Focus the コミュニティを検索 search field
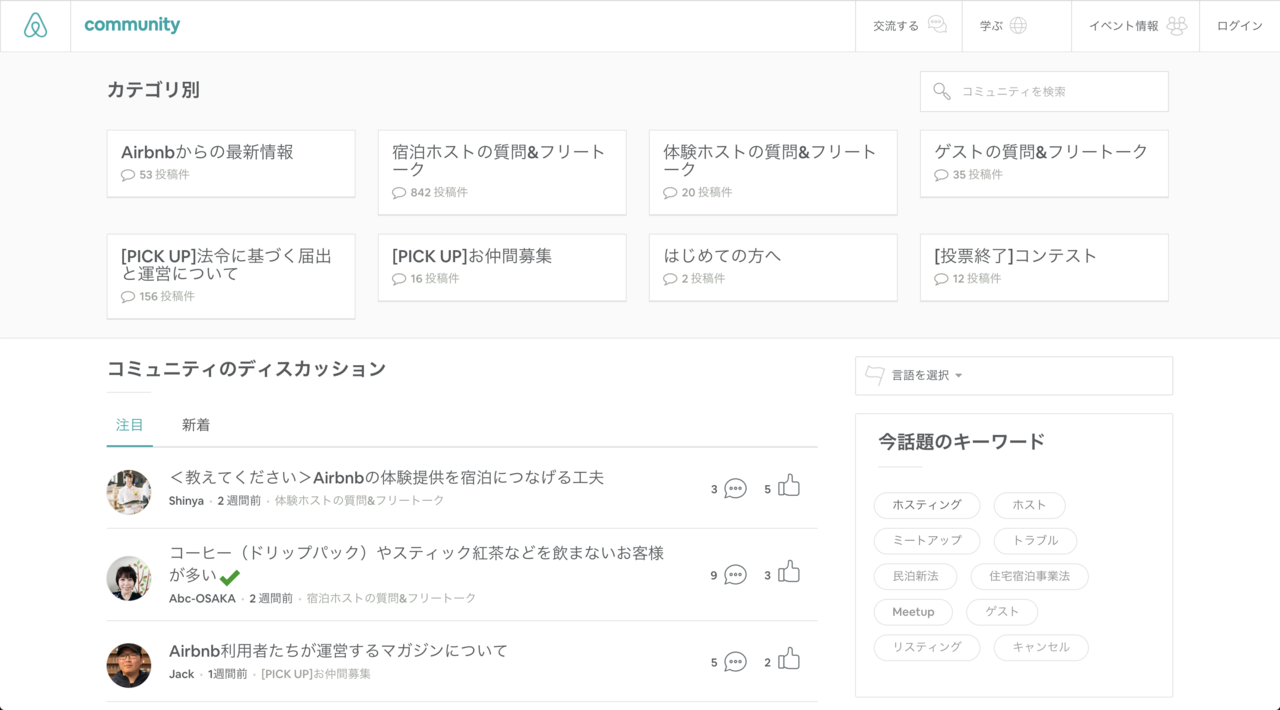 point(1044,91)
